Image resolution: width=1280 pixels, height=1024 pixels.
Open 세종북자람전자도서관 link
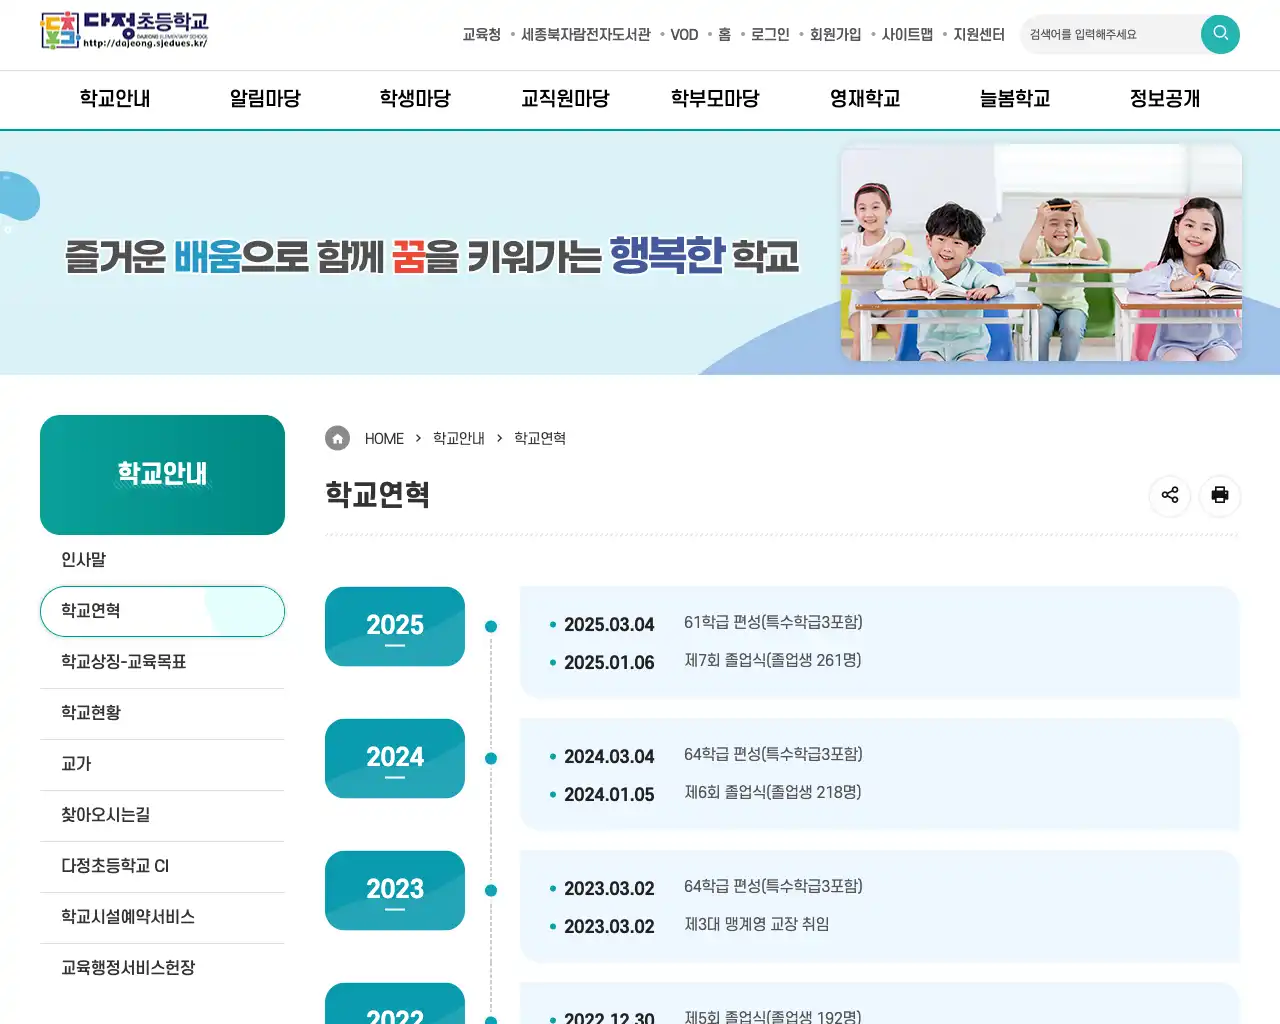[x=585, y=34]
